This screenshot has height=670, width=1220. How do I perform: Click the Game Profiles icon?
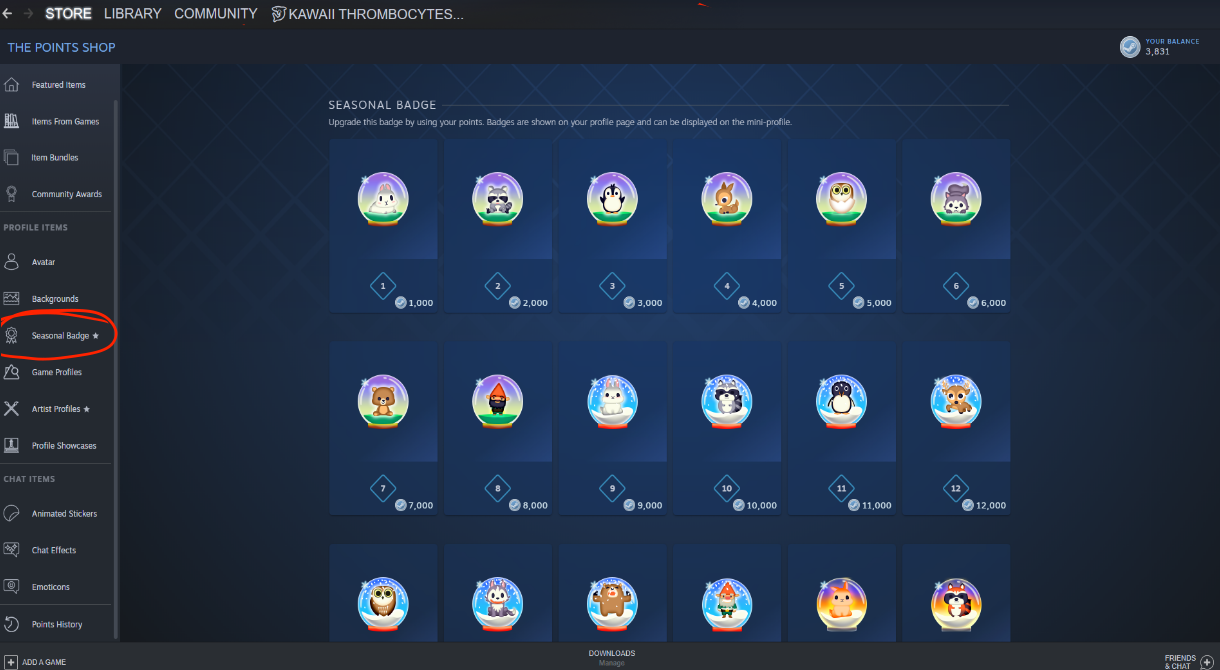(12, 372)
